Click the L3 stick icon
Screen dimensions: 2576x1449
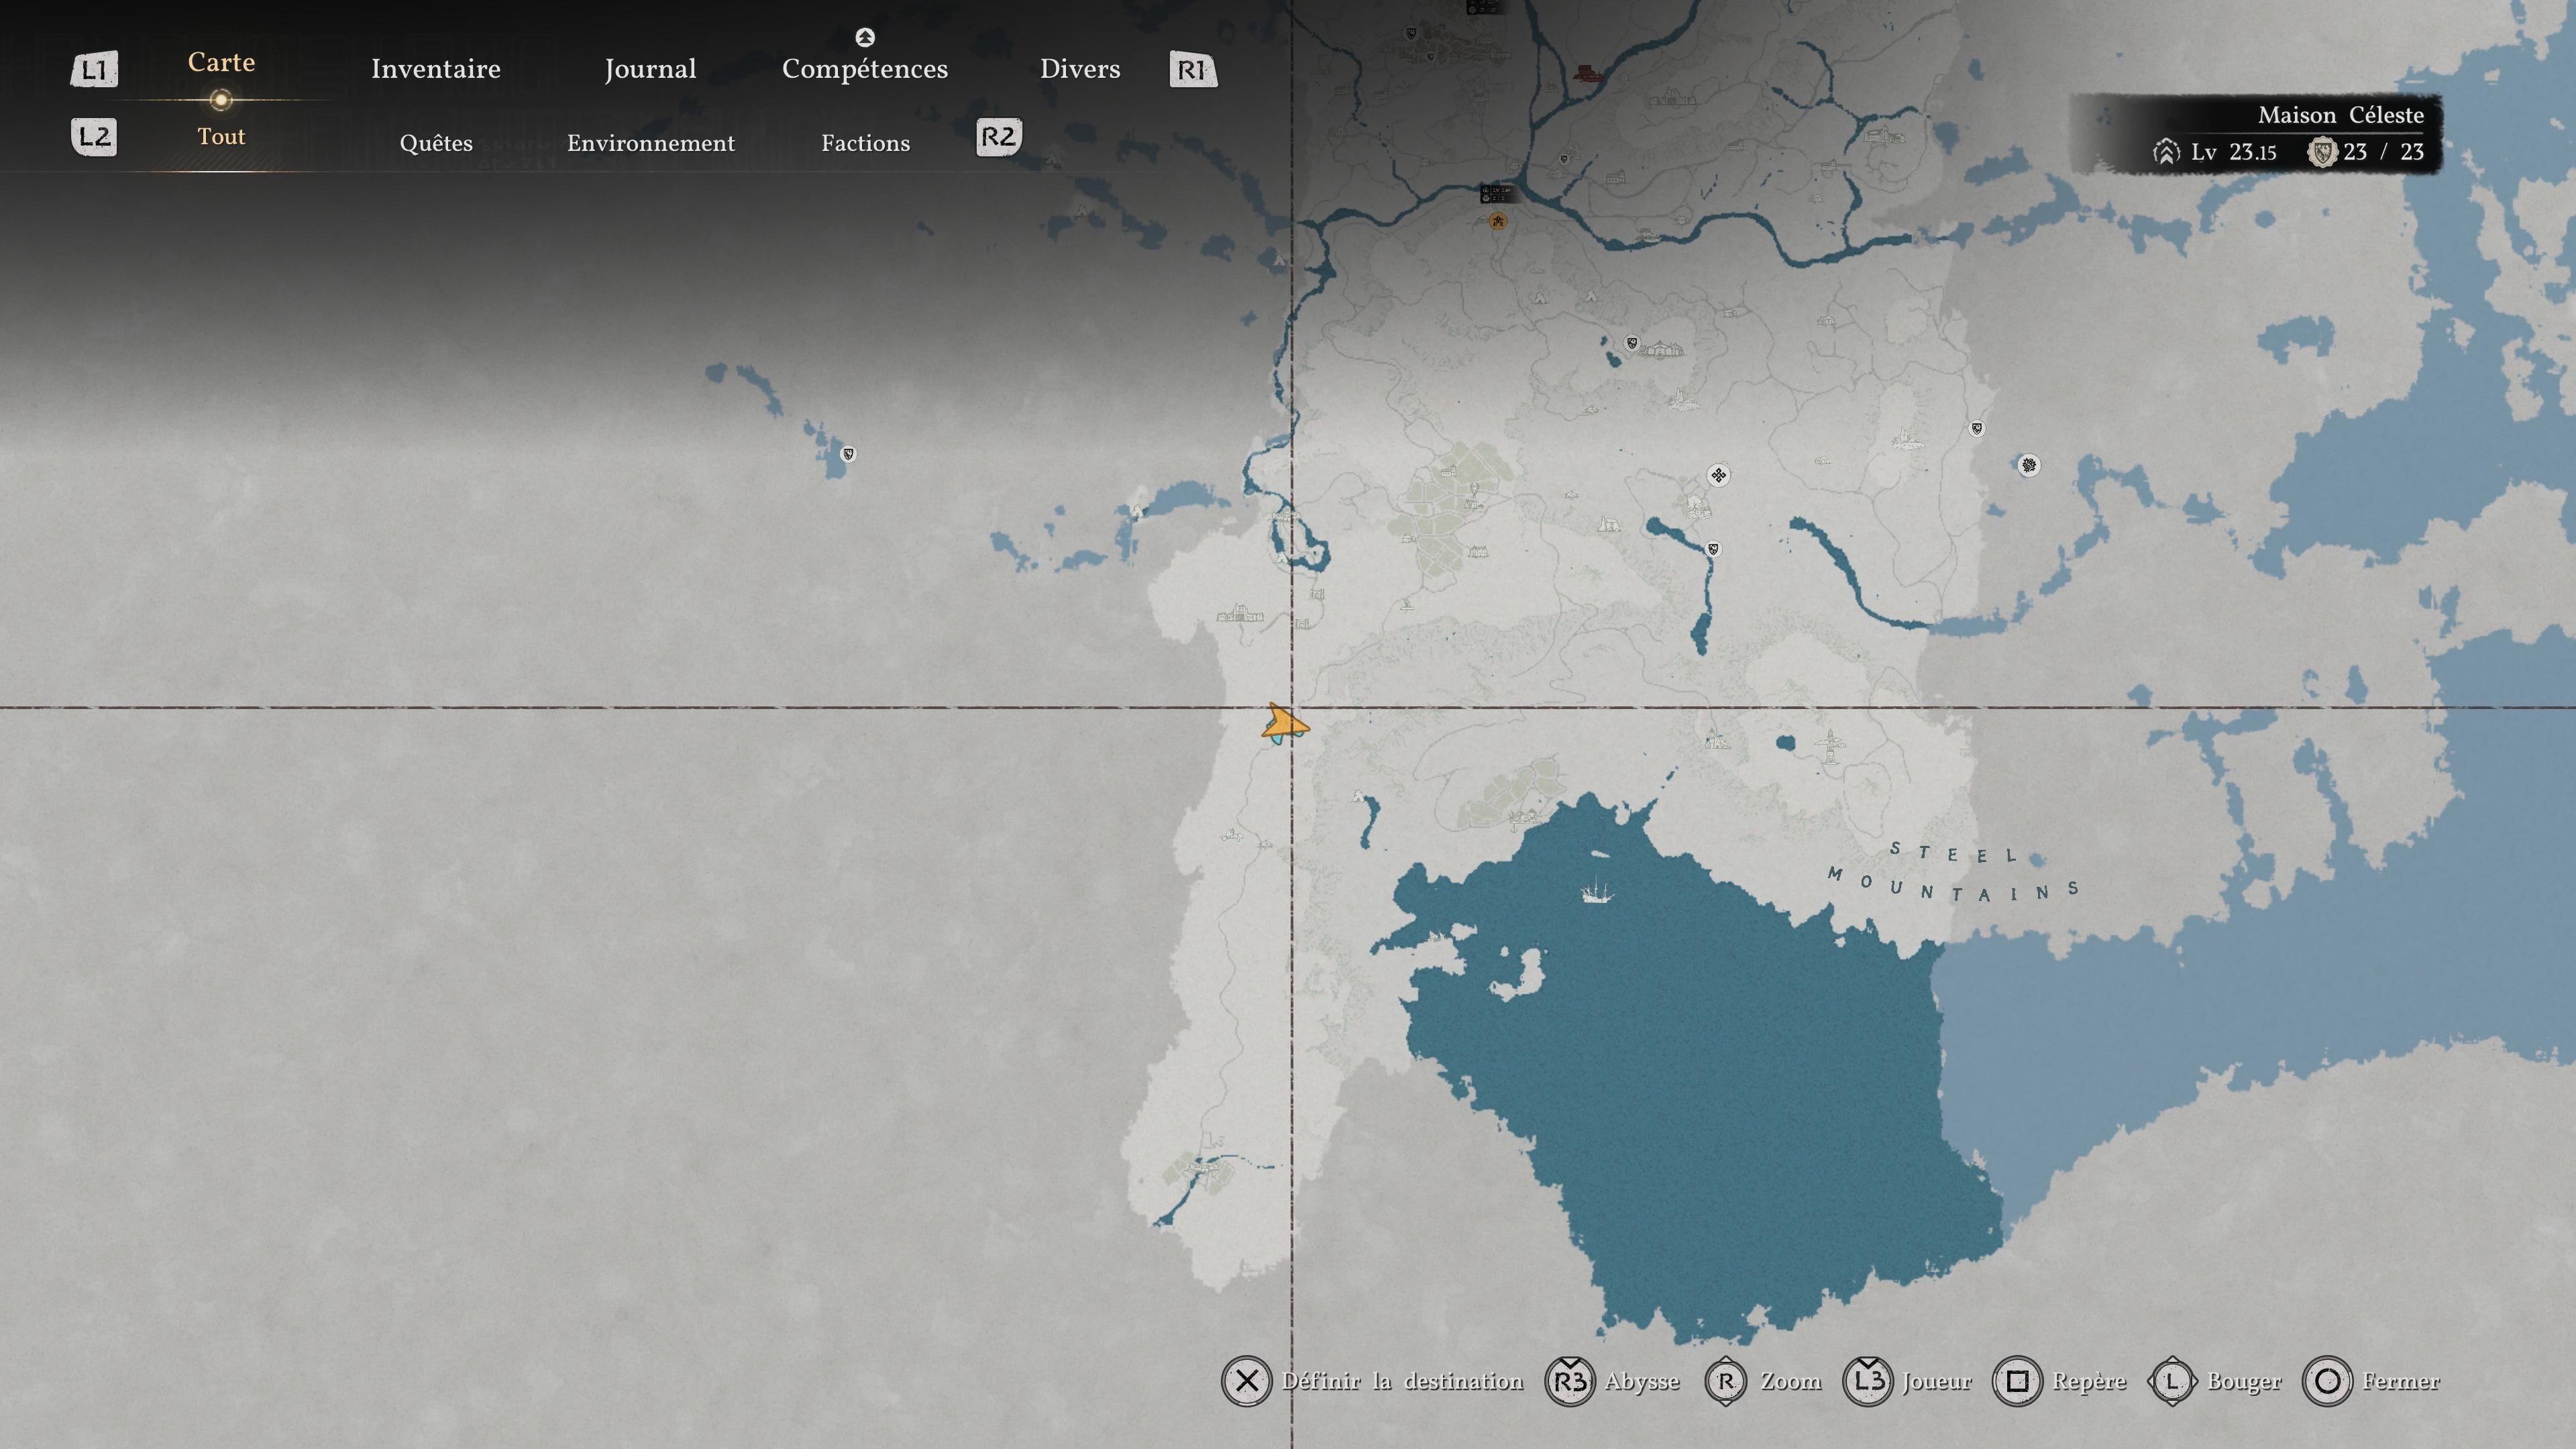[1868, 1381]
